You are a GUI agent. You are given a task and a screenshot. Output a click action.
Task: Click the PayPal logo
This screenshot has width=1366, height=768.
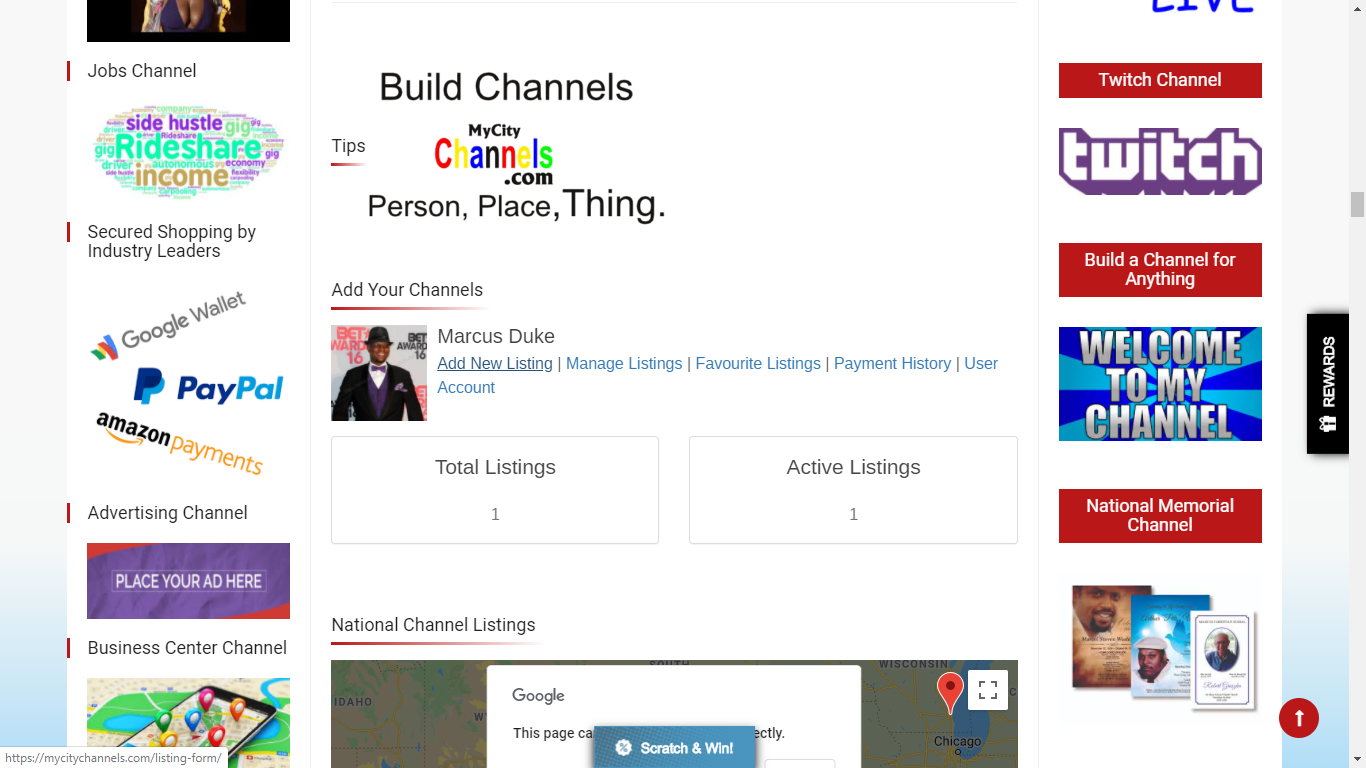[209, 387]
